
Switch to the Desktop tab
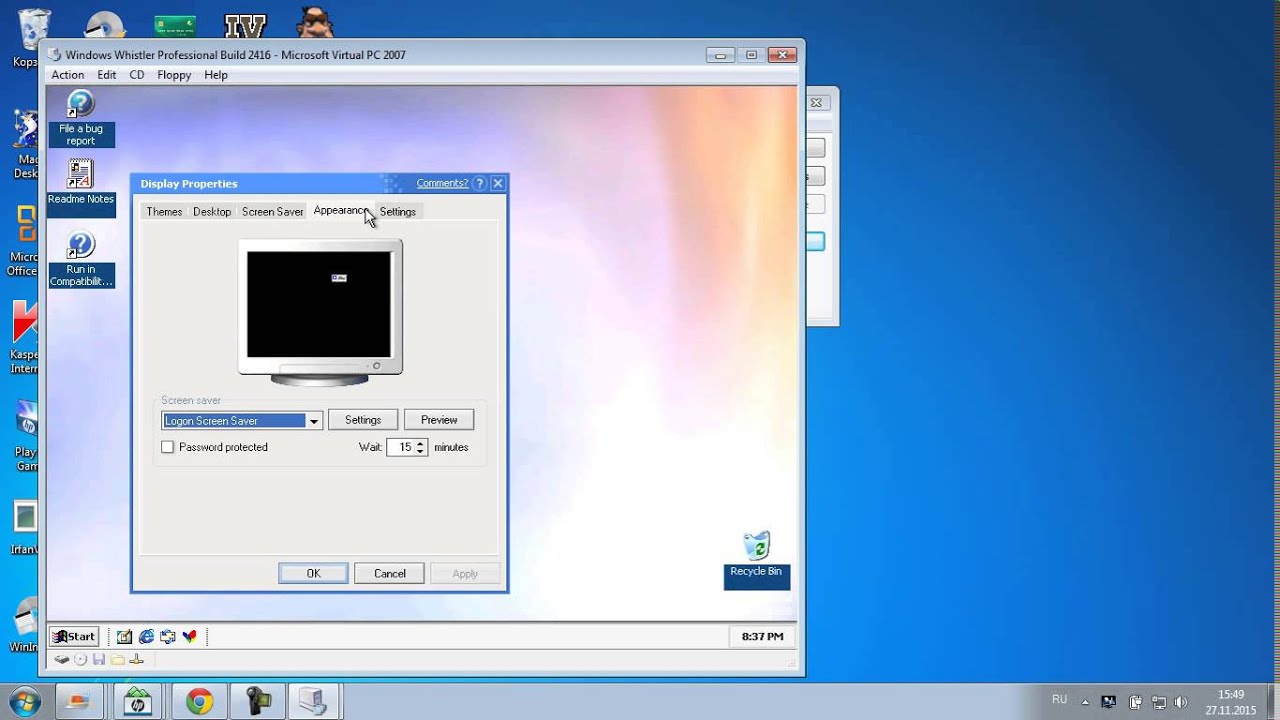[x=212, y=212]
